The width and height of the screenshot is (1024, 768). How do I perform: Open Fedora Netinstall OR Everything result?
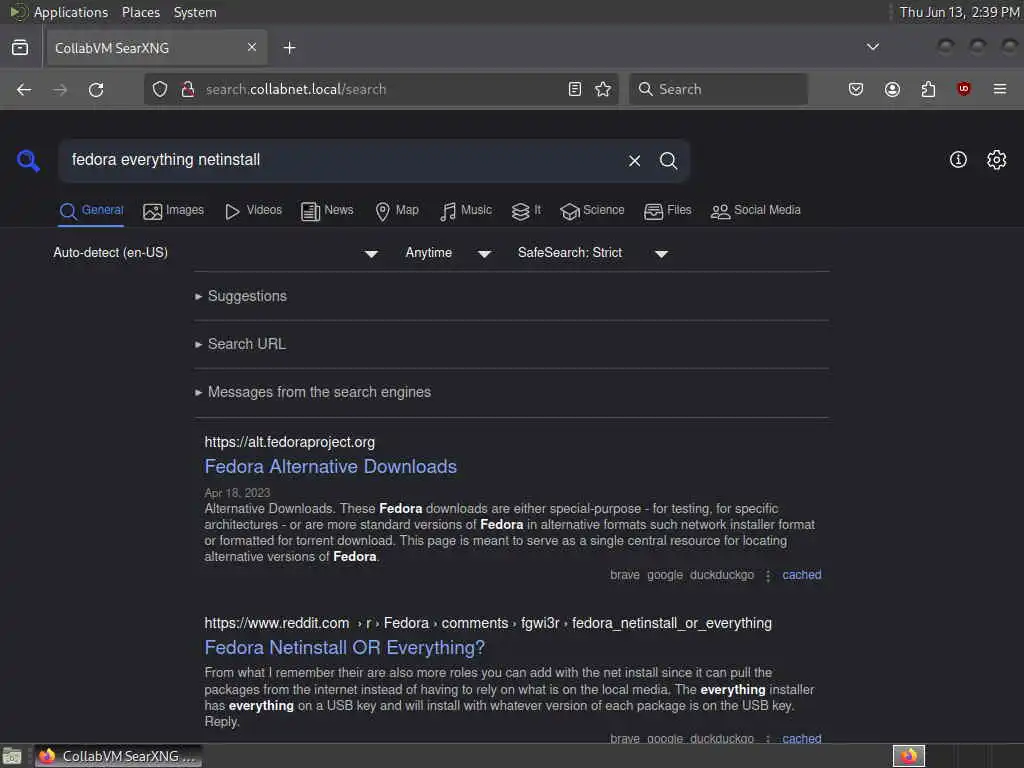tap(344, 647)
